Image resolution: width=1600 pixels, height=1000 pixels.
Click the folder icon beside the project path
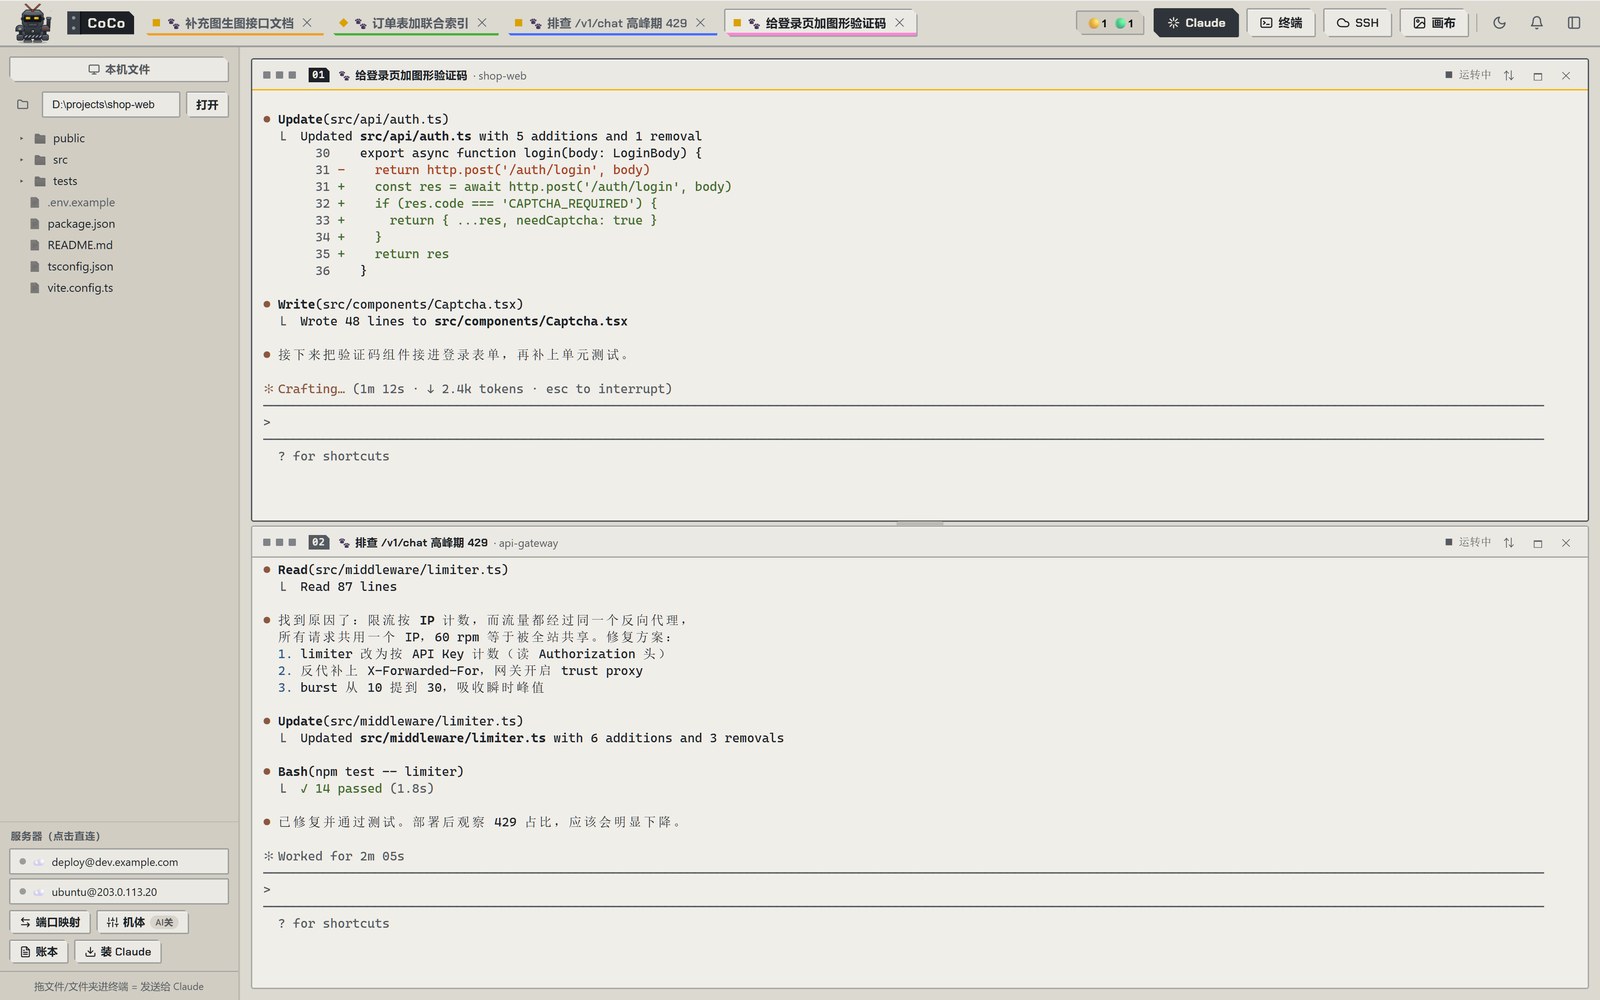tap(23, 104)
